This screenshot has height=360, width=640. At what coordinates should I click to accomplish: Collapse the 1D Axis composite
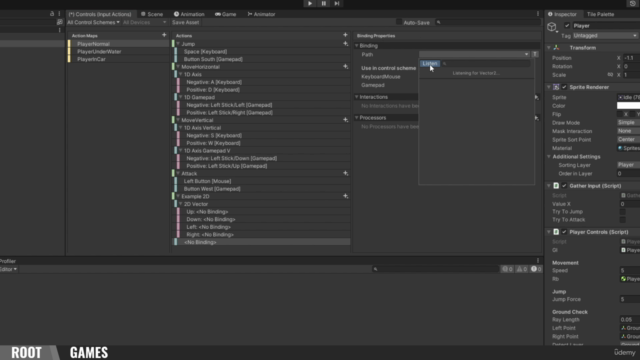(x=180, y=74)
